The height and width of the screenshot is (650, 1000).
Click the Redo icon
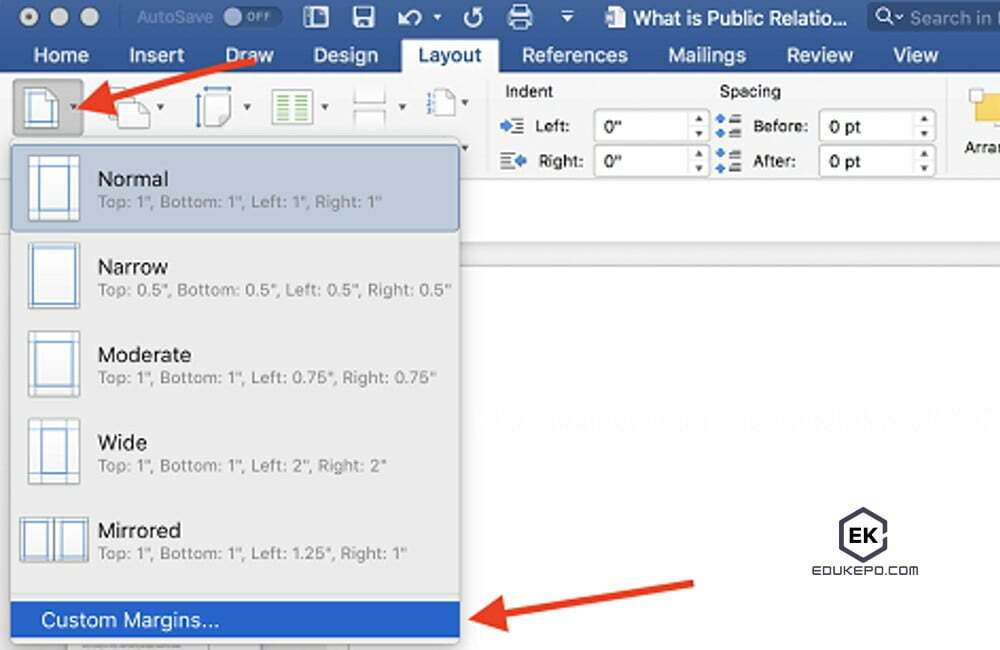pyautogui.click(x=474, y=16)
